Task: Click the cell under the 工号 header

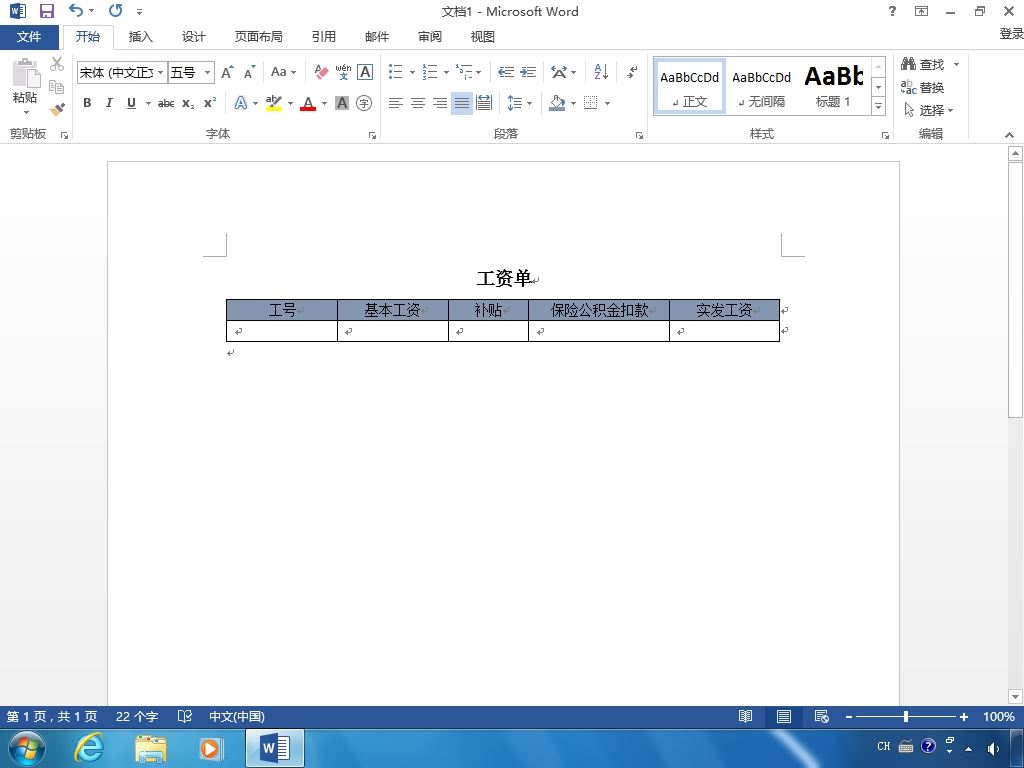Action: pyautogui.click(x=281, y=331)
